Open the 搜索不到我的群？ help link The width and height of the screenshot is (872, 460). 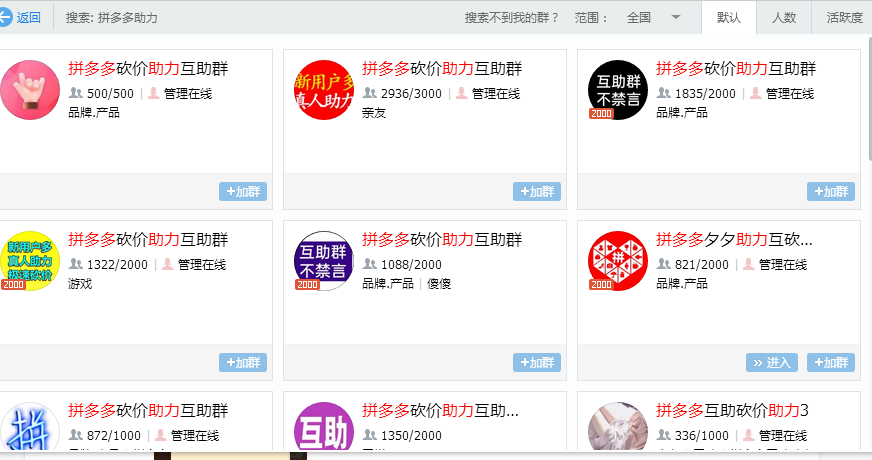coord(512,18)
